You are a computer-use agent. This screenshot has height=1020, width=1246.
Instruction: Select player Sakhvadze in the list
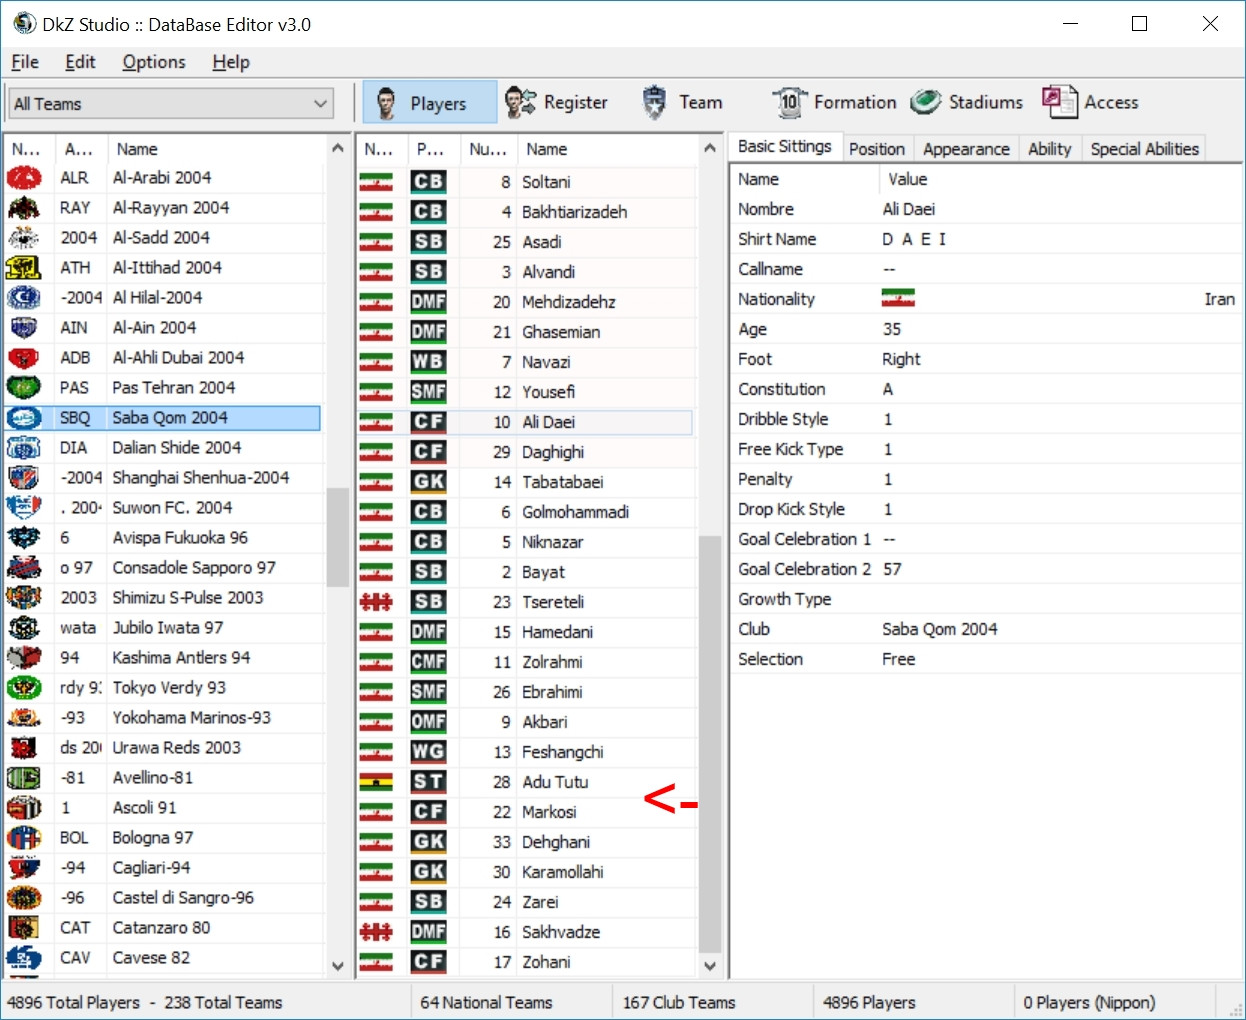526,932
